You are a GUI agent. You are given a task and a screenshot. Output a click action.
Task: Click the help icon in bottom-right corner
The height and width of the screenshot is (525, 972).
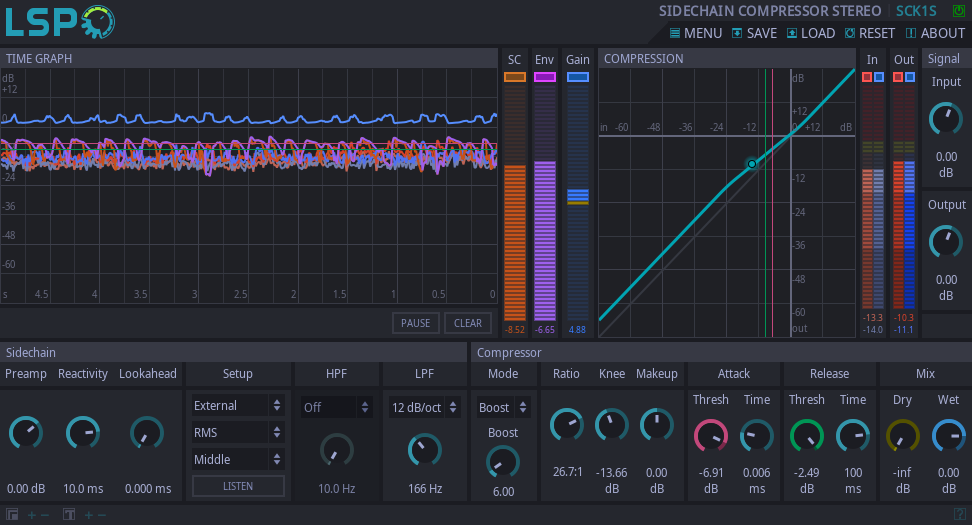960,514
